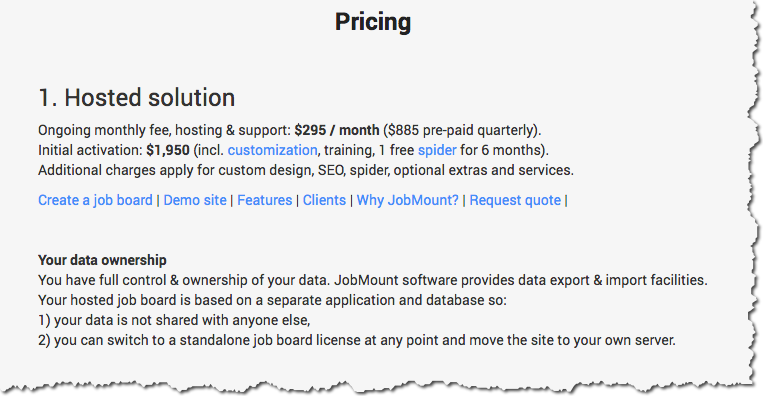
Task: Click the "Additional charges apply" sentence
Action: tap(306, 170)
